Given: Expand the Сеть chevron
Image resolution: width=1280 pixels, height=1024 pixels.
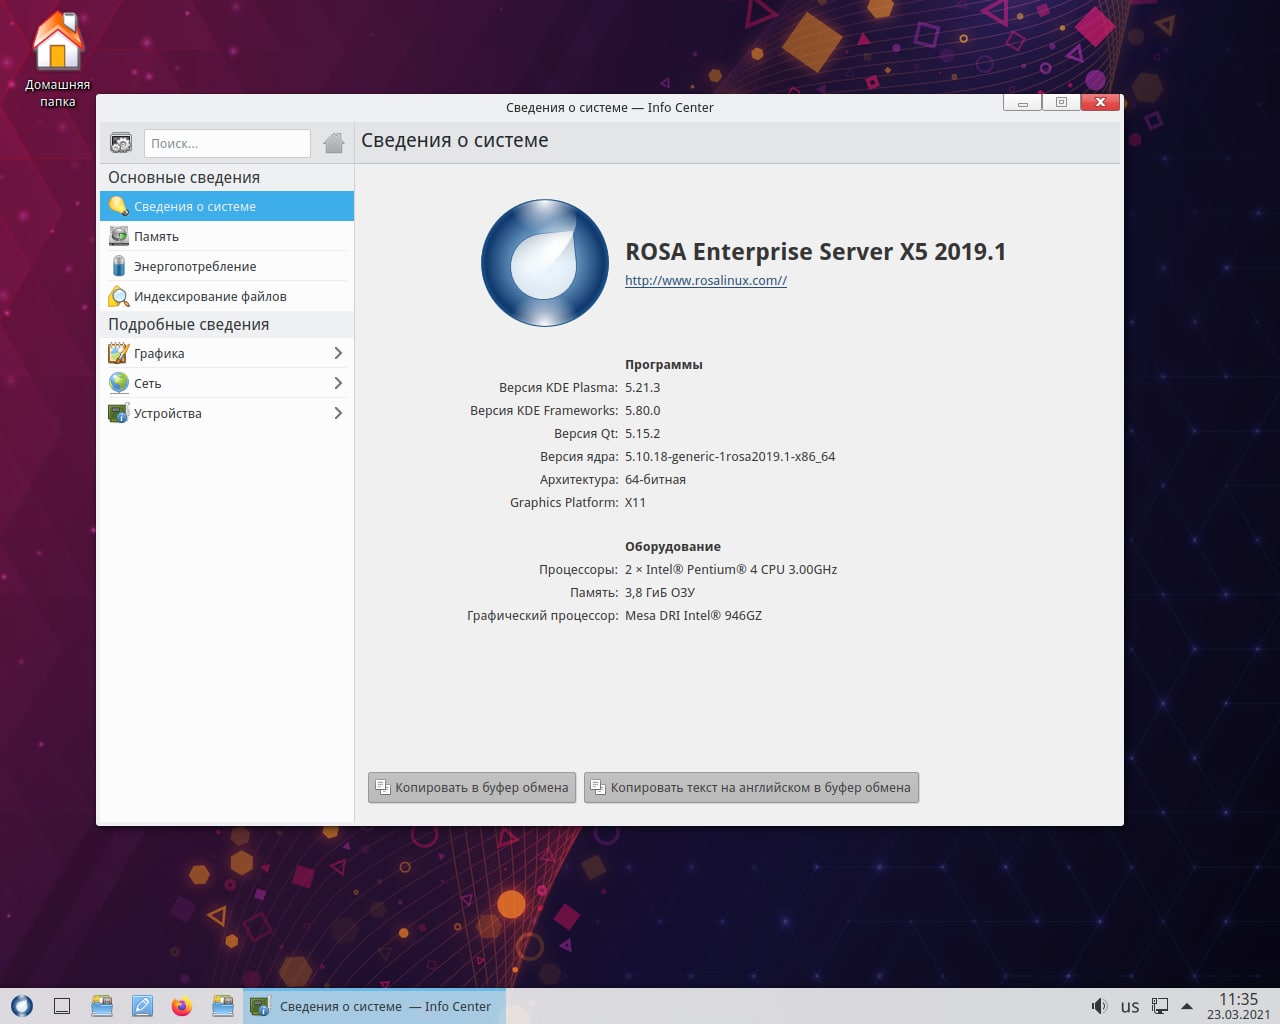Looking at the screenshot, I should 338,383.
